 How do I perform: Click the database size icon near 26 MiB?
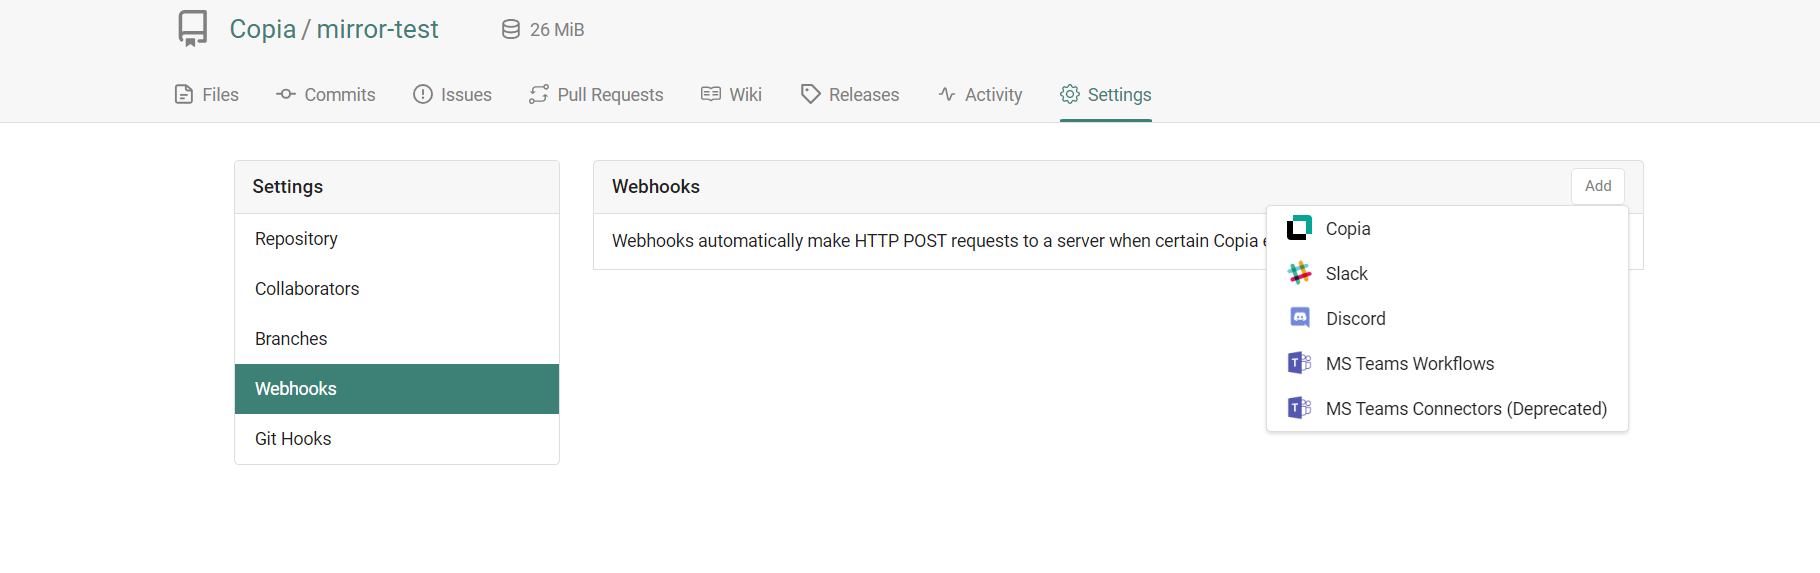click(x=511, y=30)
